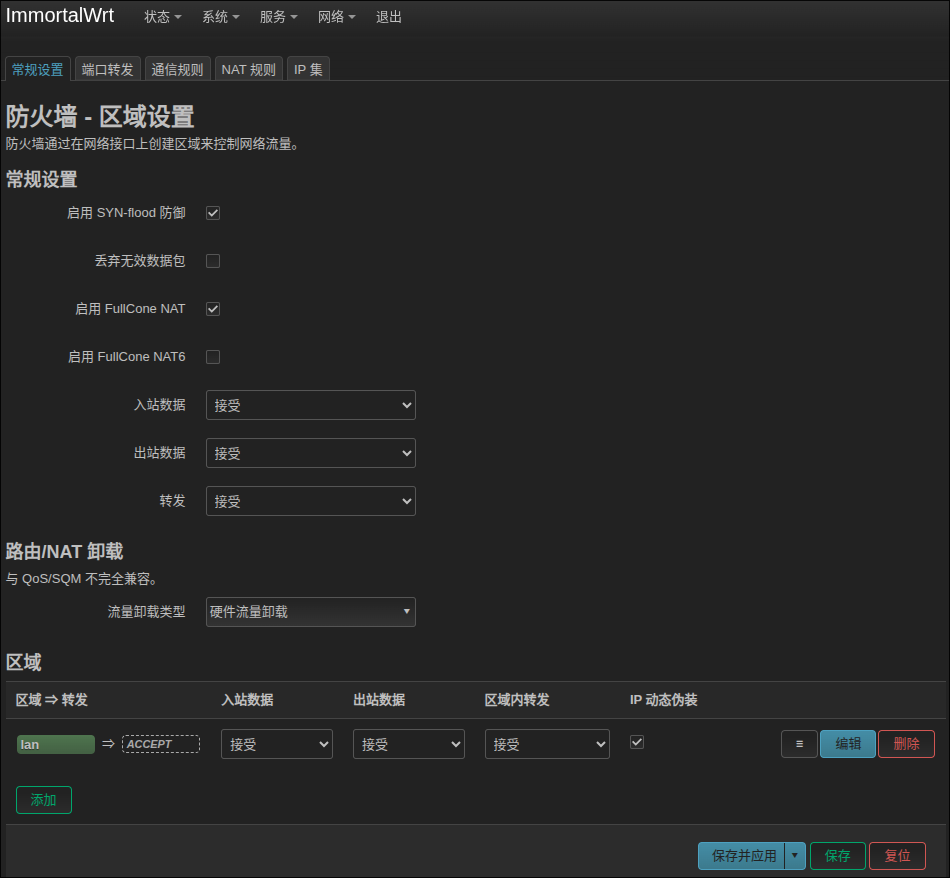Image resolution: width=950 pixels, height=878 pixels.
Task: Click the ImmortalWrt brand logo
Action: tap(60, 16)
